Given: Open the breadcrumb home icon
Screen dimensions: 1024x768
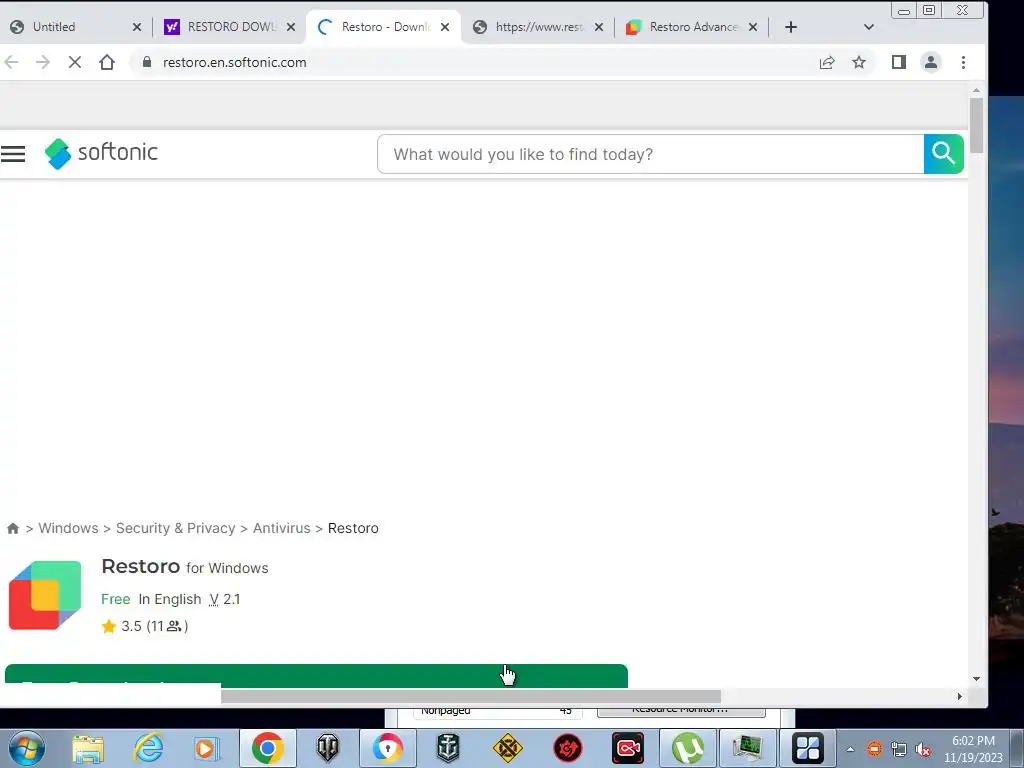Looking at the screenshot, I should pyautogui.click(x=13, y=528).
